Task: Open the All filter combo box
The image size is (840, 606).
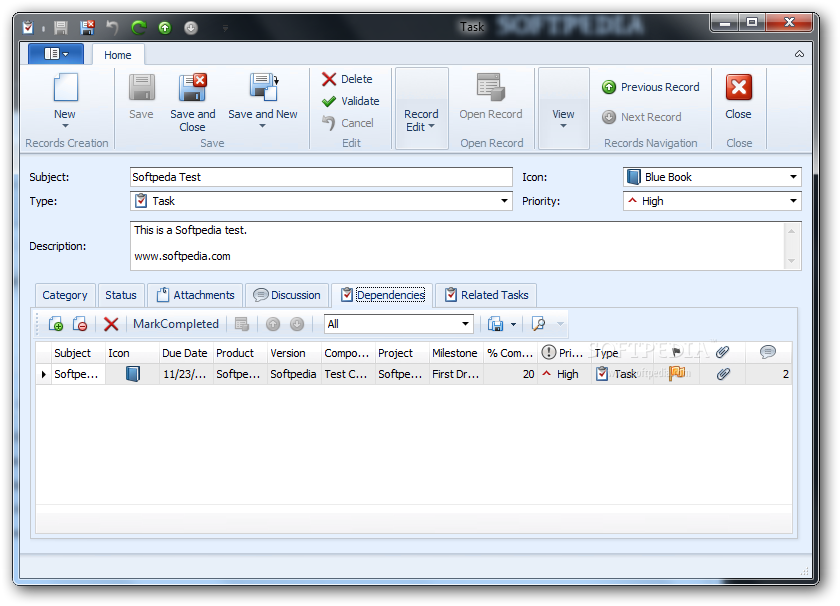Action: 399,324
